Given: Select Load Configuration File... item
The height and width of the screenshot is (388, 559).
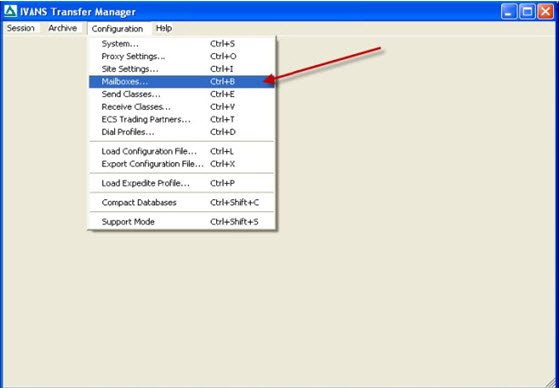Looking at the screenshot, I should coord(182,151).
